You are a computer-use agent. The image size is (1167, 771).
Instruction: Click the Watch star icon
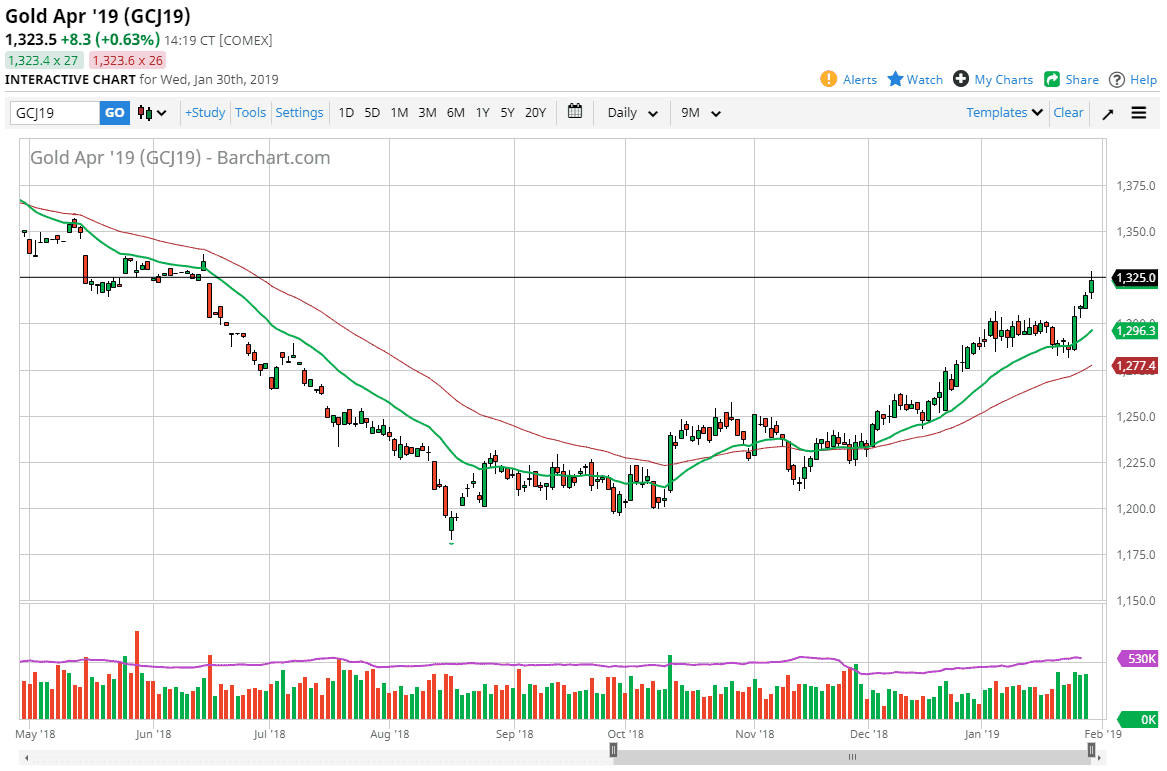914,79
